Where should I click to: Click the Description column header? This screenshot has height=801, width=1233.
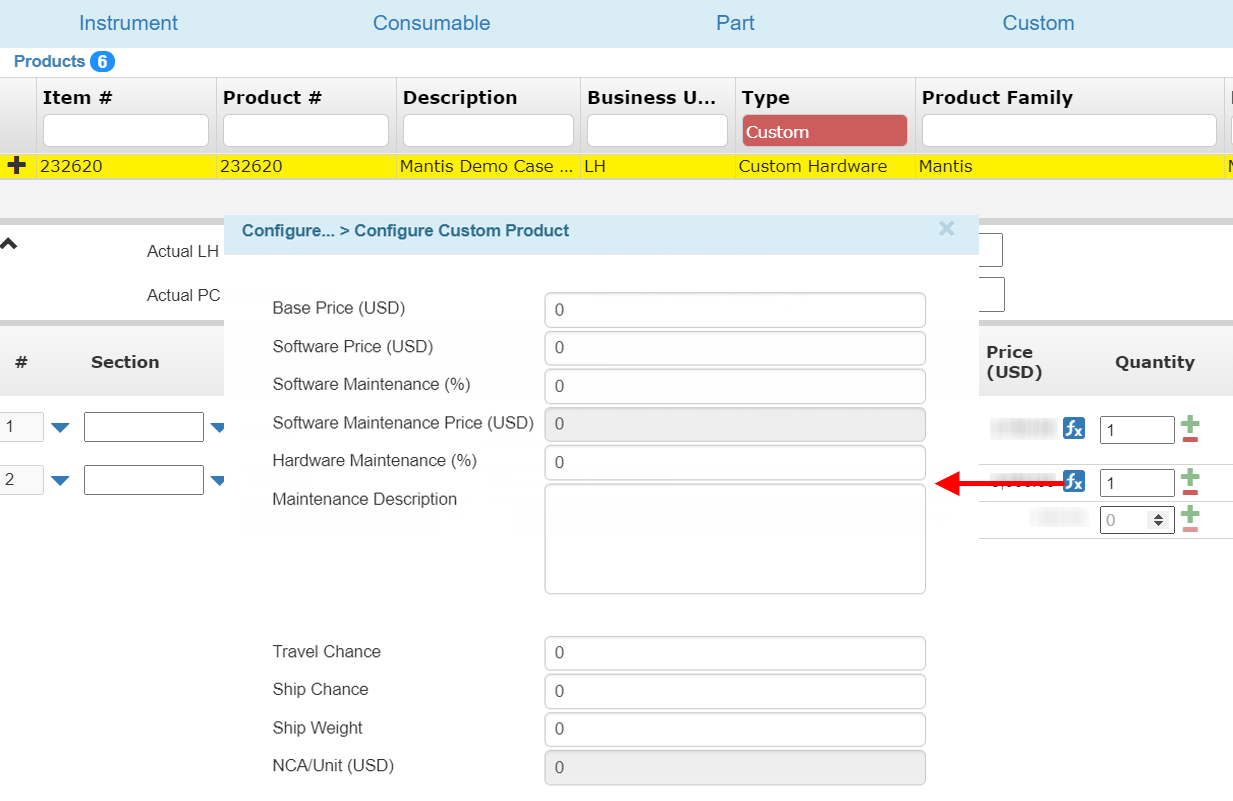click(460, 98)
